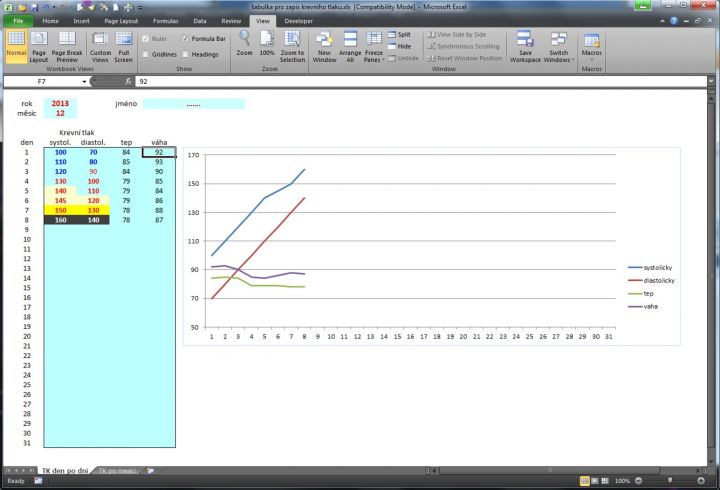720x490 pixels.
Task: Zoom out with the minus button
Action: coord(638,481)
